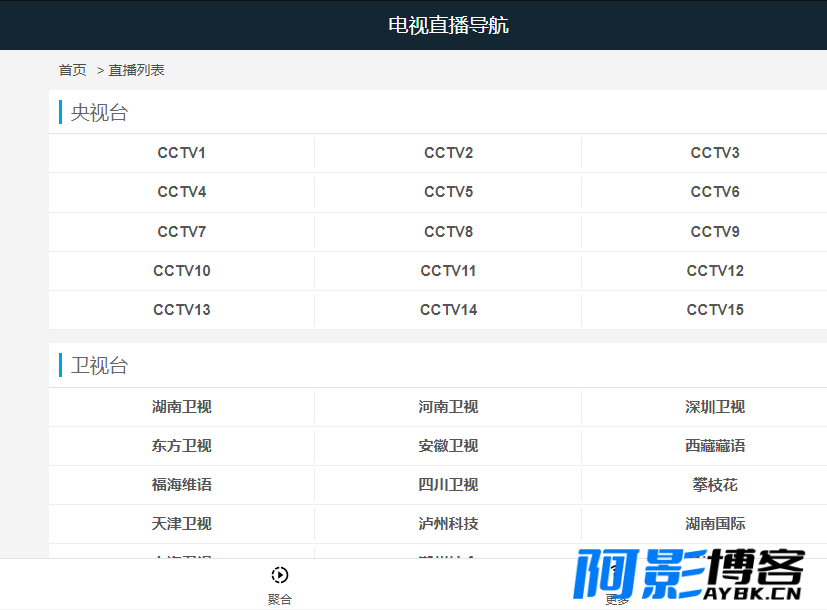Select 河南卫视 from the satellite list

click(x=448, y=406)
